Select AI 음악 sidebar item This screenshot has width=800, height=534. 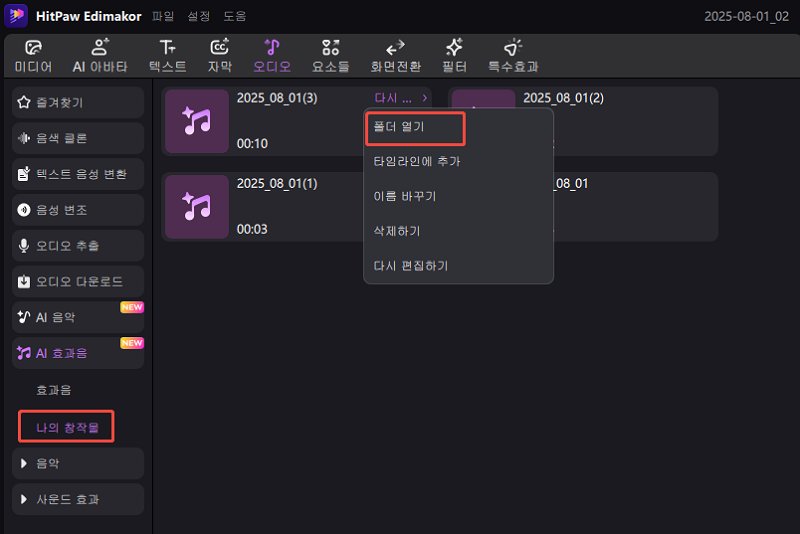pyautogui.click(x=78, y=317)
